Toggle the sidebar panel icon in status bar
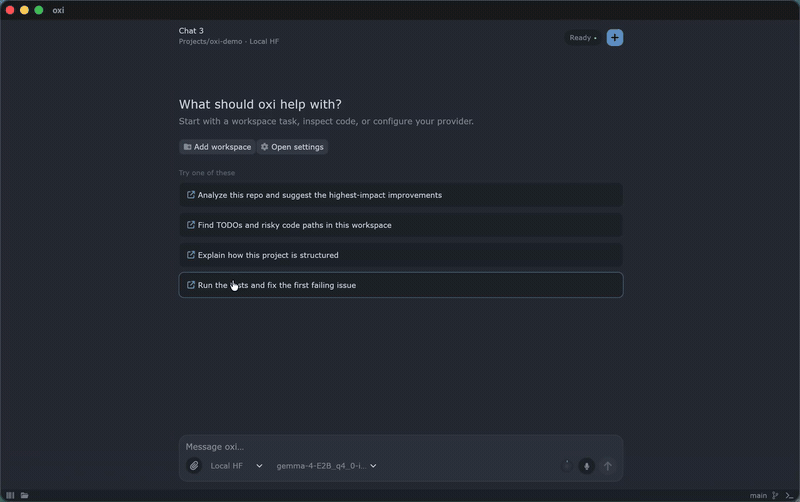 tap(10, 495)
